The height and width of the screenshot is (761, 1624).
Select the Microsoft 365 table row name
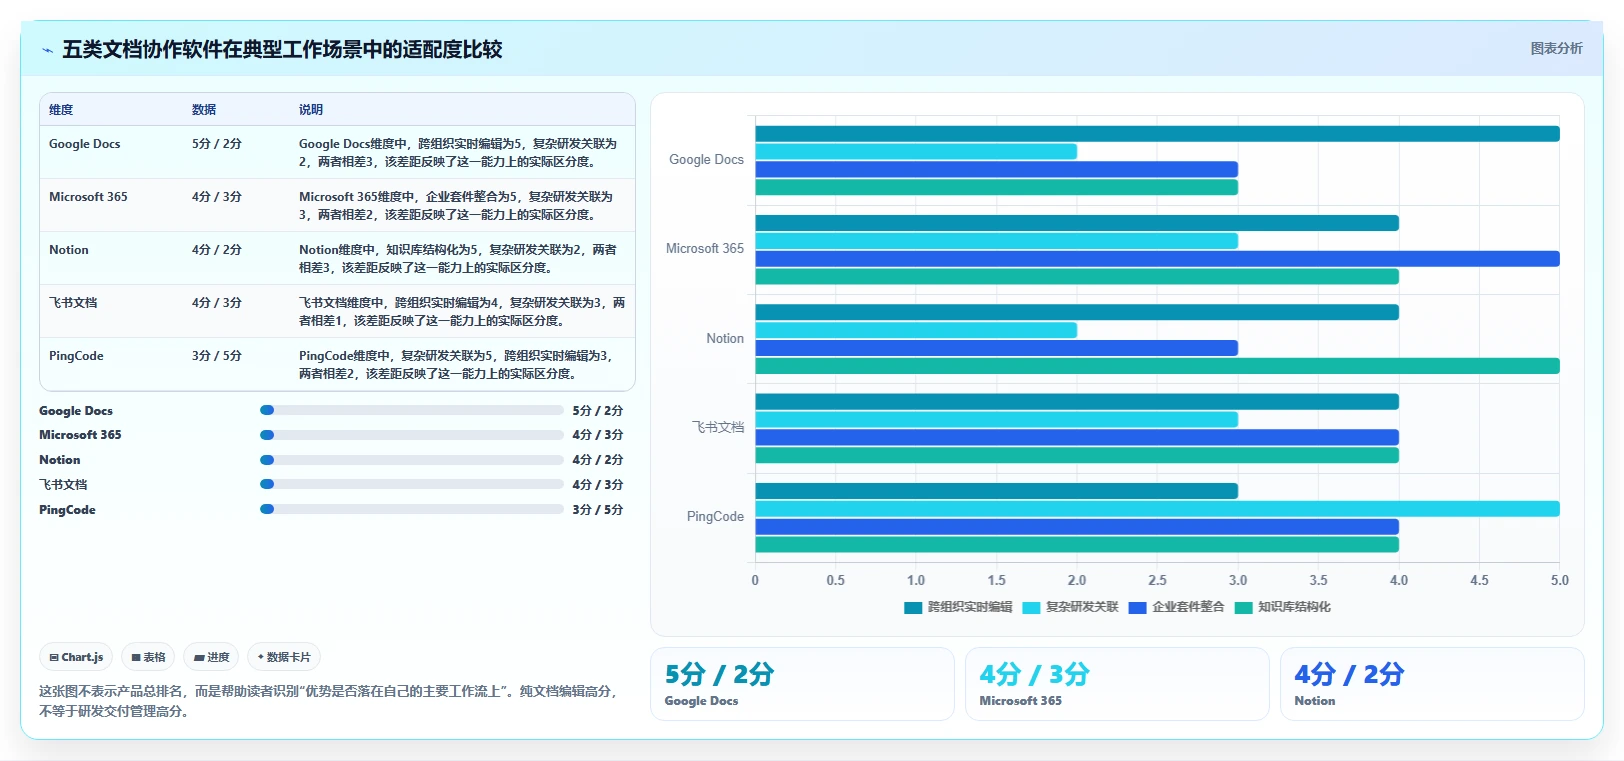tap(88, 197)
